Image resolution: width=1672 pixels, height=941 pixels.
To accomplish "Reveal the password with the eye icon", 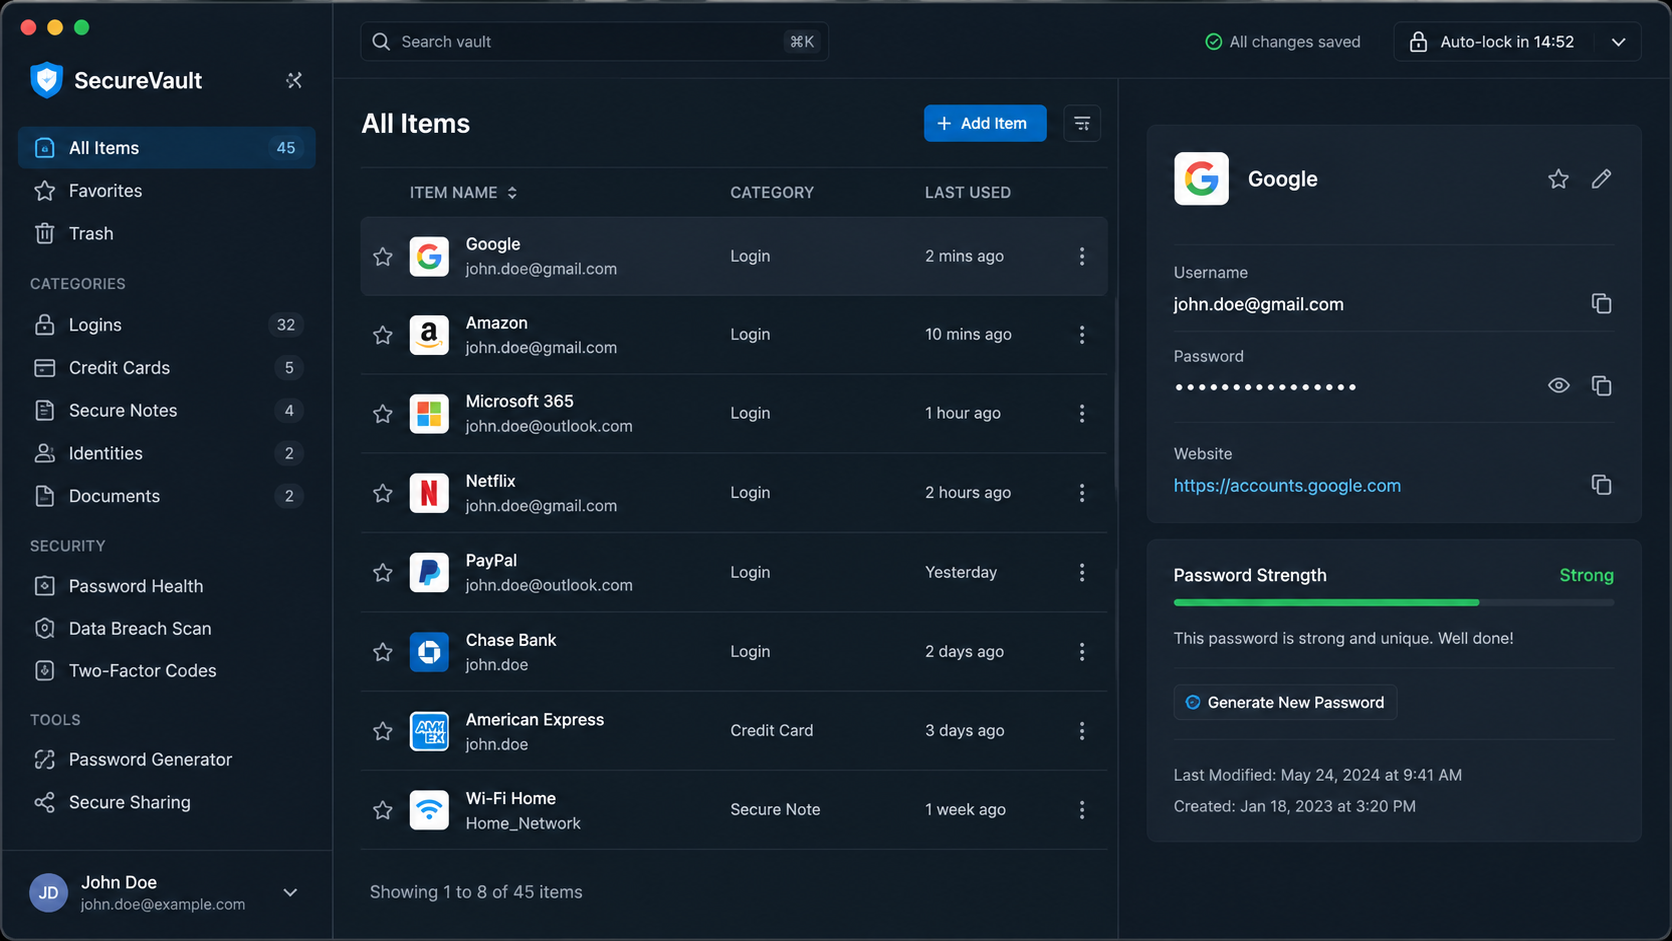I will click(1558, 385).
